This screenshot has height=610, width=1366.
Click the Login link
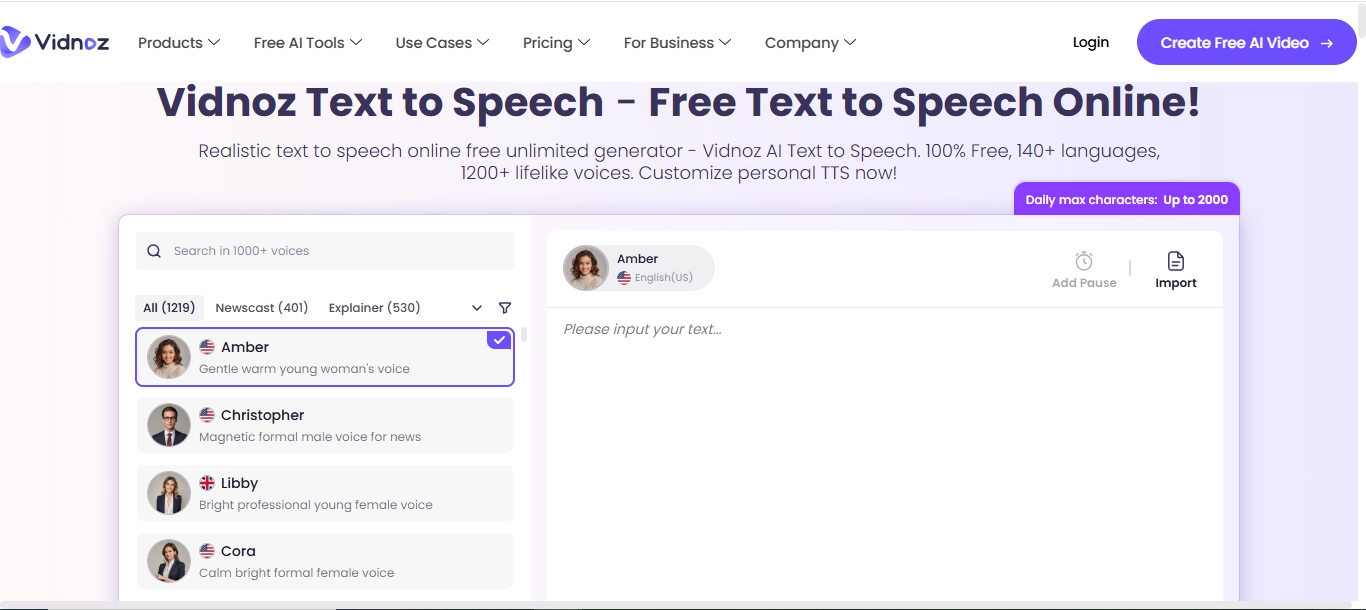point(1090,42)
